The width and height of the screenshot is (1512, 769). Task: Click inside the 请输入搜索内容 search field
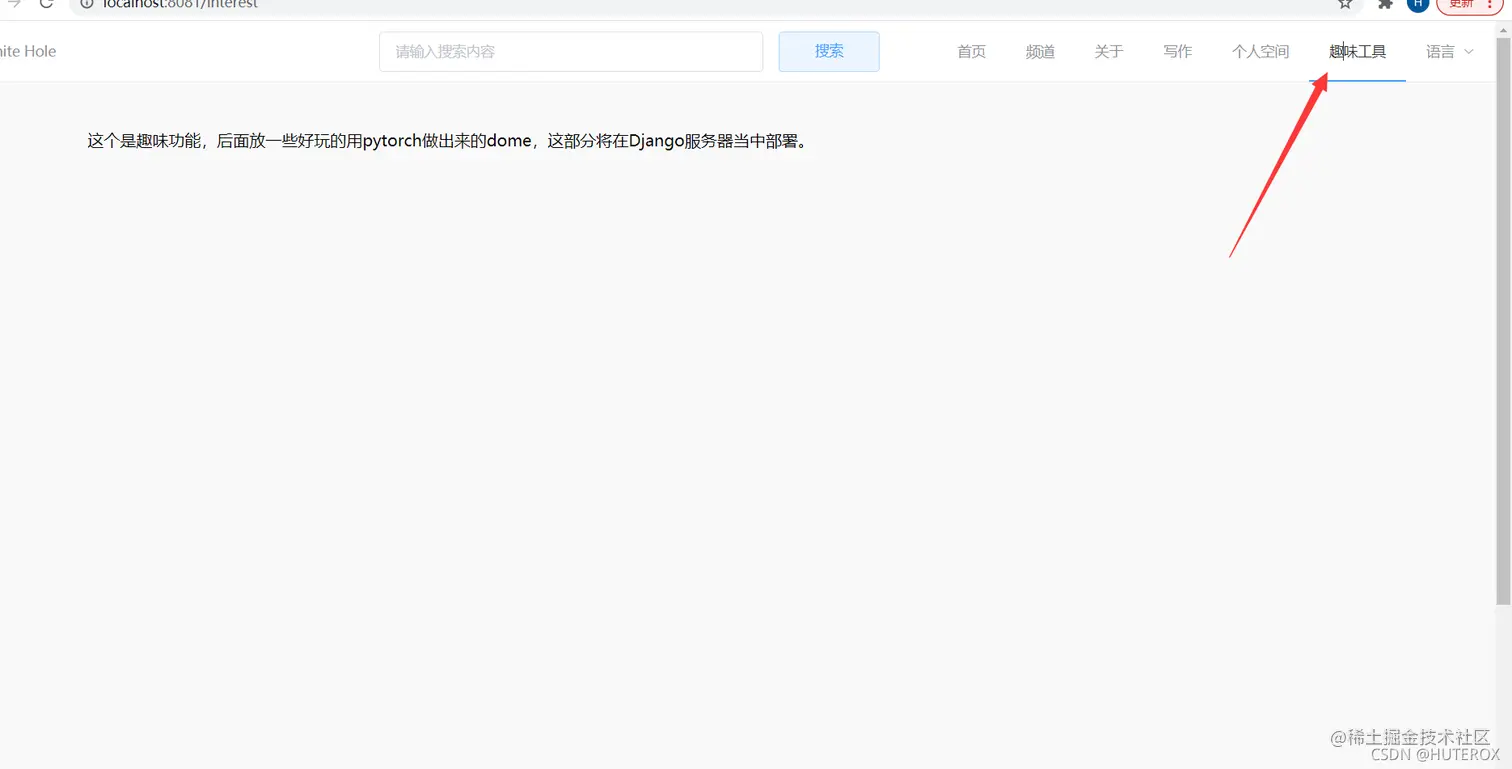pyautogui.click(x=570, y=51)
